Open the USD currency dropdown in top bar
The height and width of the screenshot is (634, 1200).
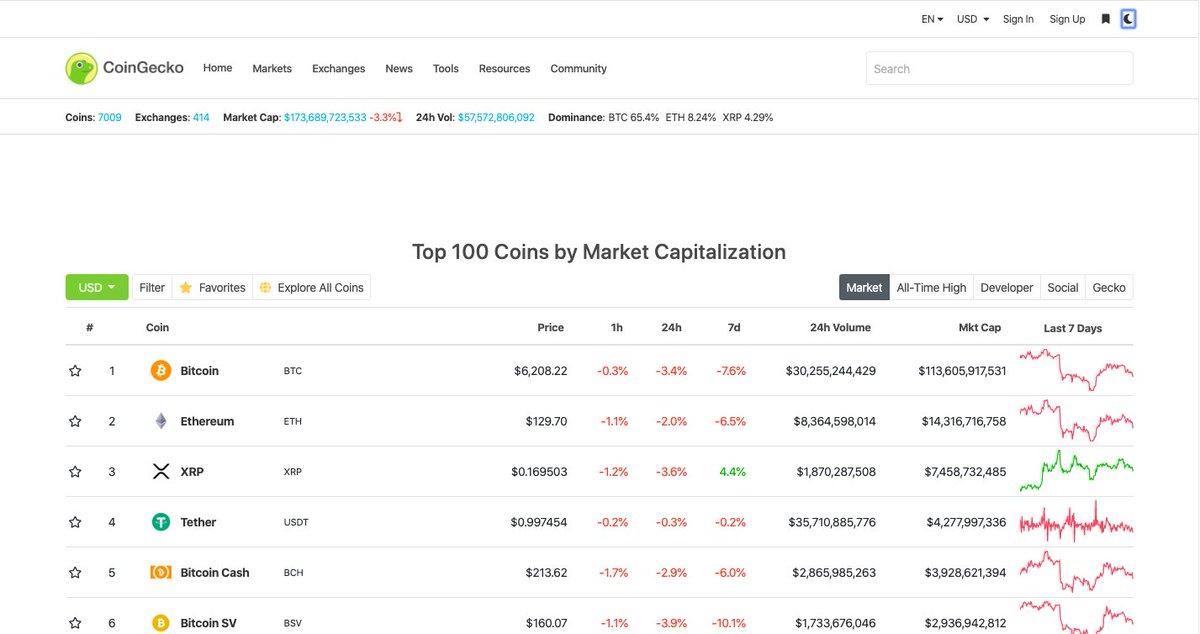click(973, 19)
